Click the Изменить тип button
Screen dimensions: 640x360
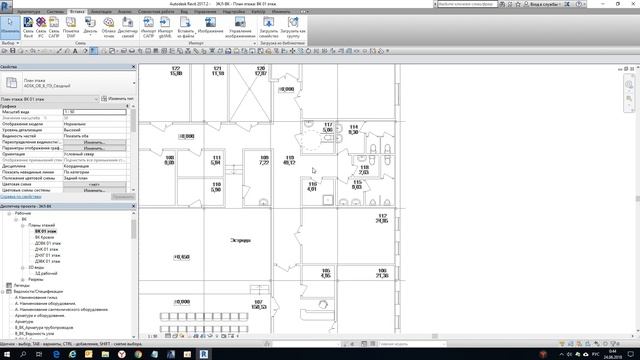click(x=118, y=99)
